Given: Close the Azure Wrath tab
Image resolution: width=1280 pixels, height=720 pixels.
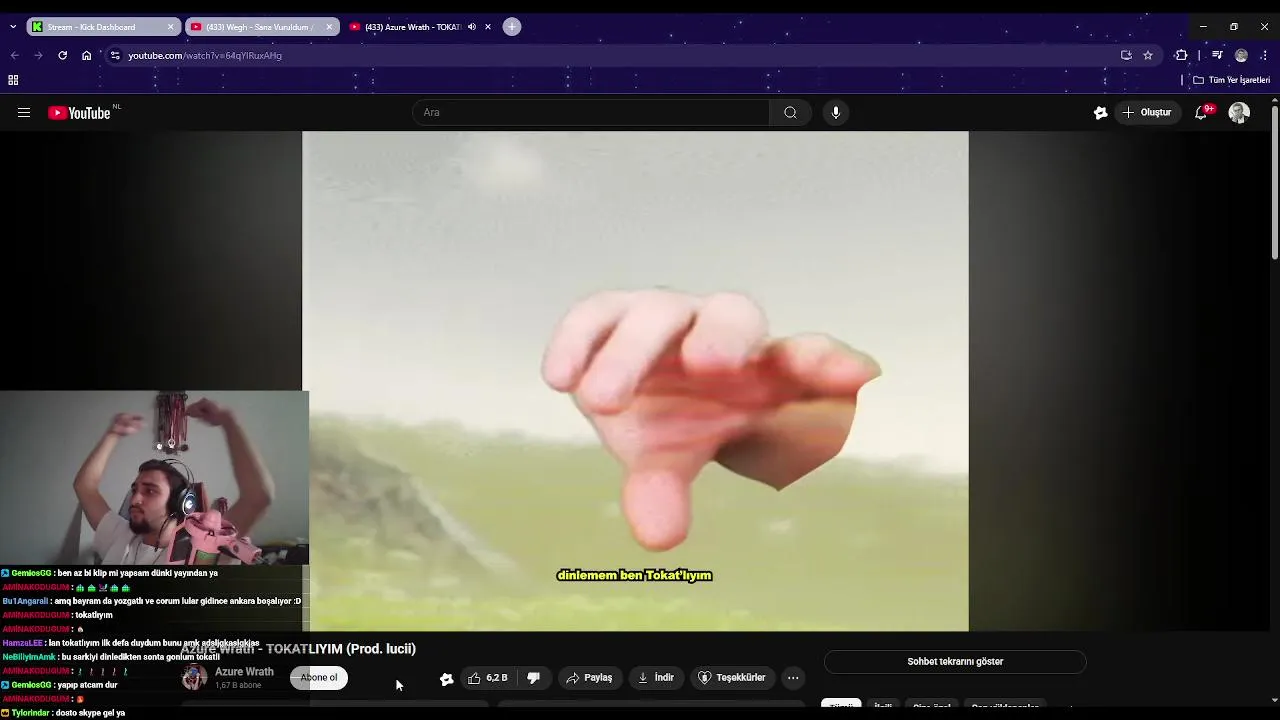Looking at the screenshot, I should point(488,27).
